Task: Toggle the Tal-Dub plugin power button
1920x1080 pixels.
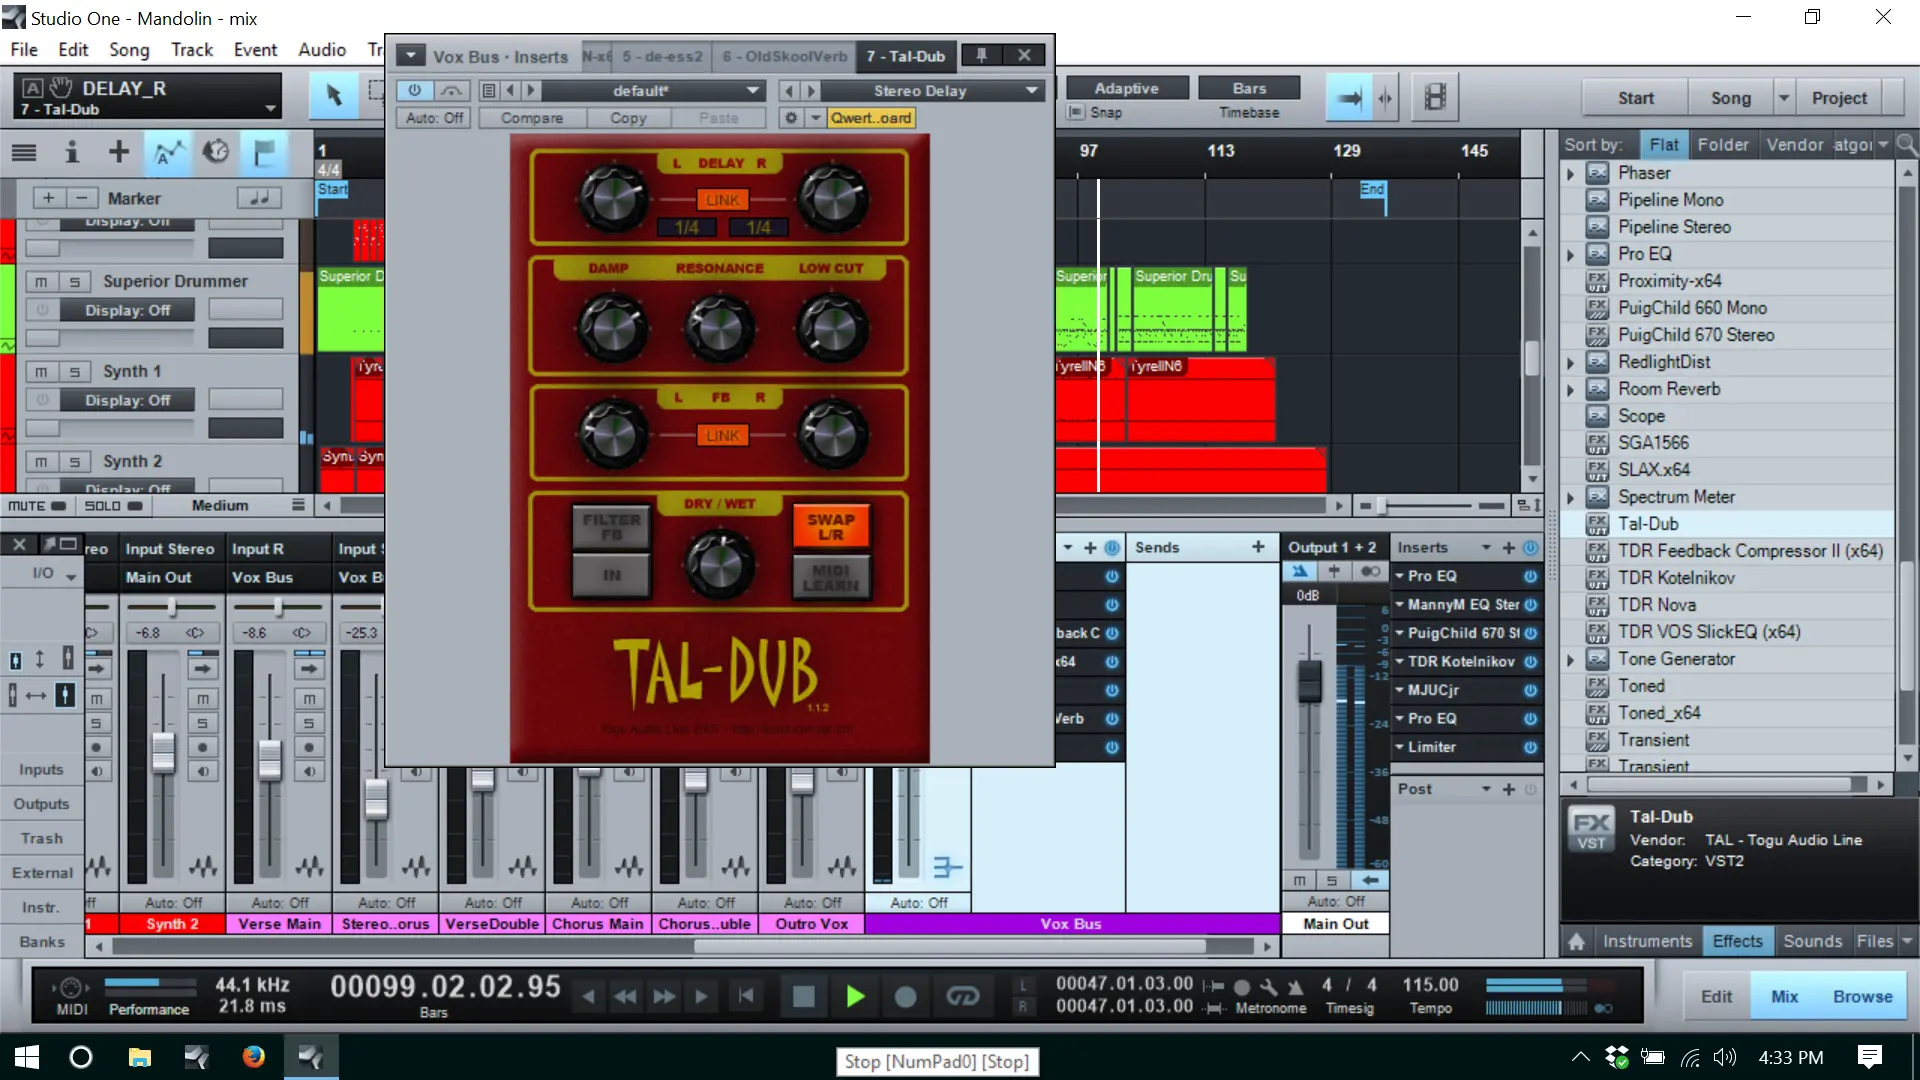Action: 414,91
